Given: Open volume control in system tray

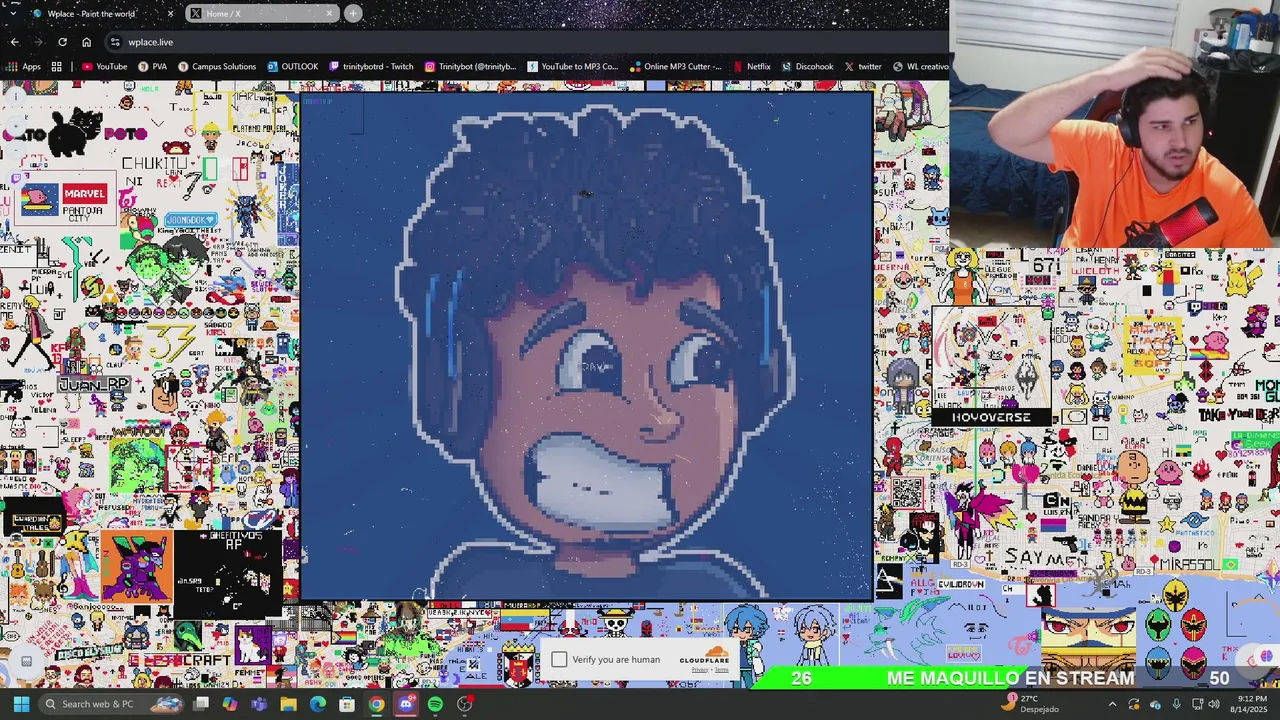Looking at the screenshot, I should coord(1214,704).
